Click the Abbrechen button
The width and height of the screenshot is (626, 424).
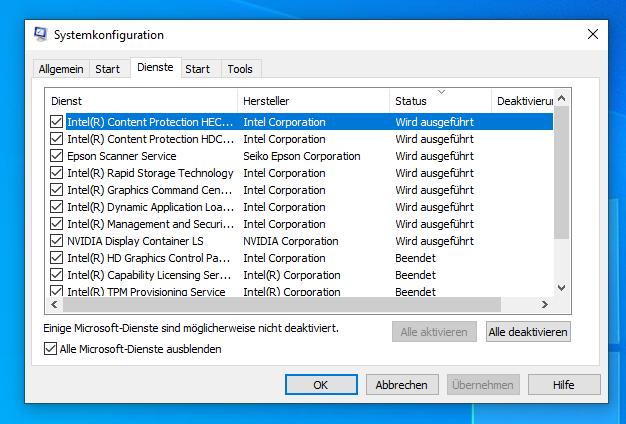tap(402, 384)
